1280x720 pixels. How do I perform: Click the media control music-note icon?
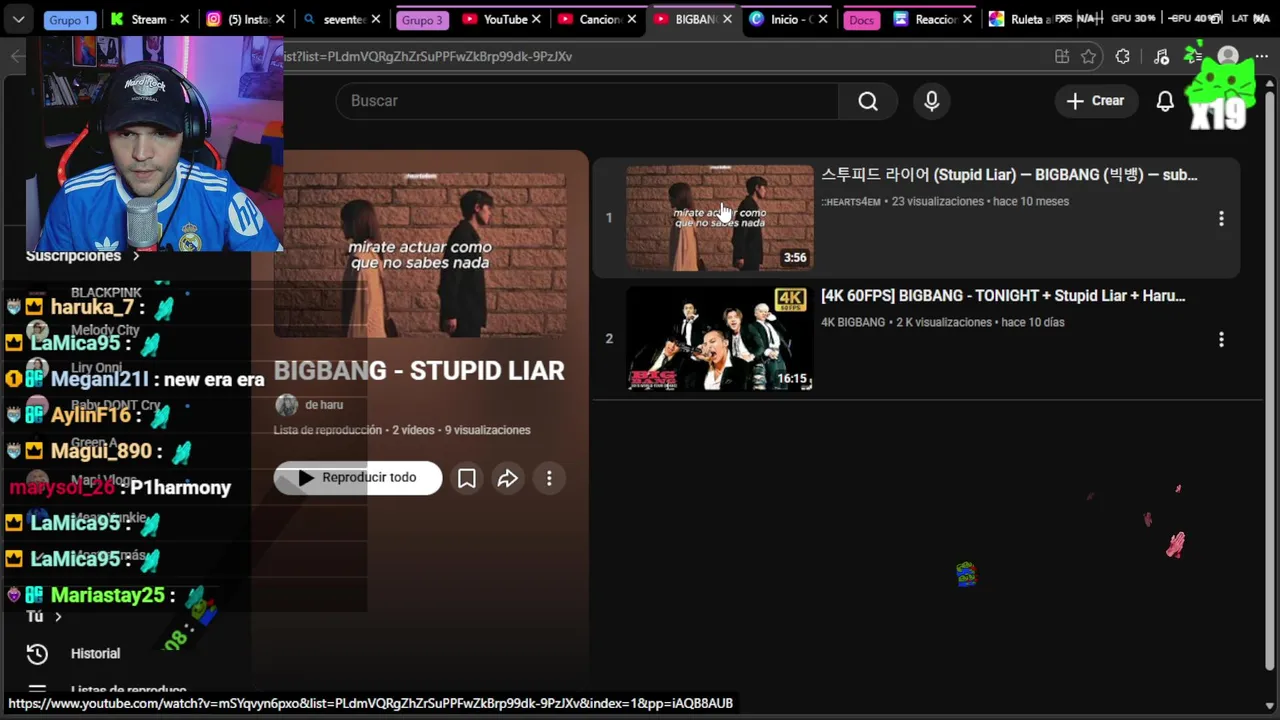click(x=1161, y=57)
